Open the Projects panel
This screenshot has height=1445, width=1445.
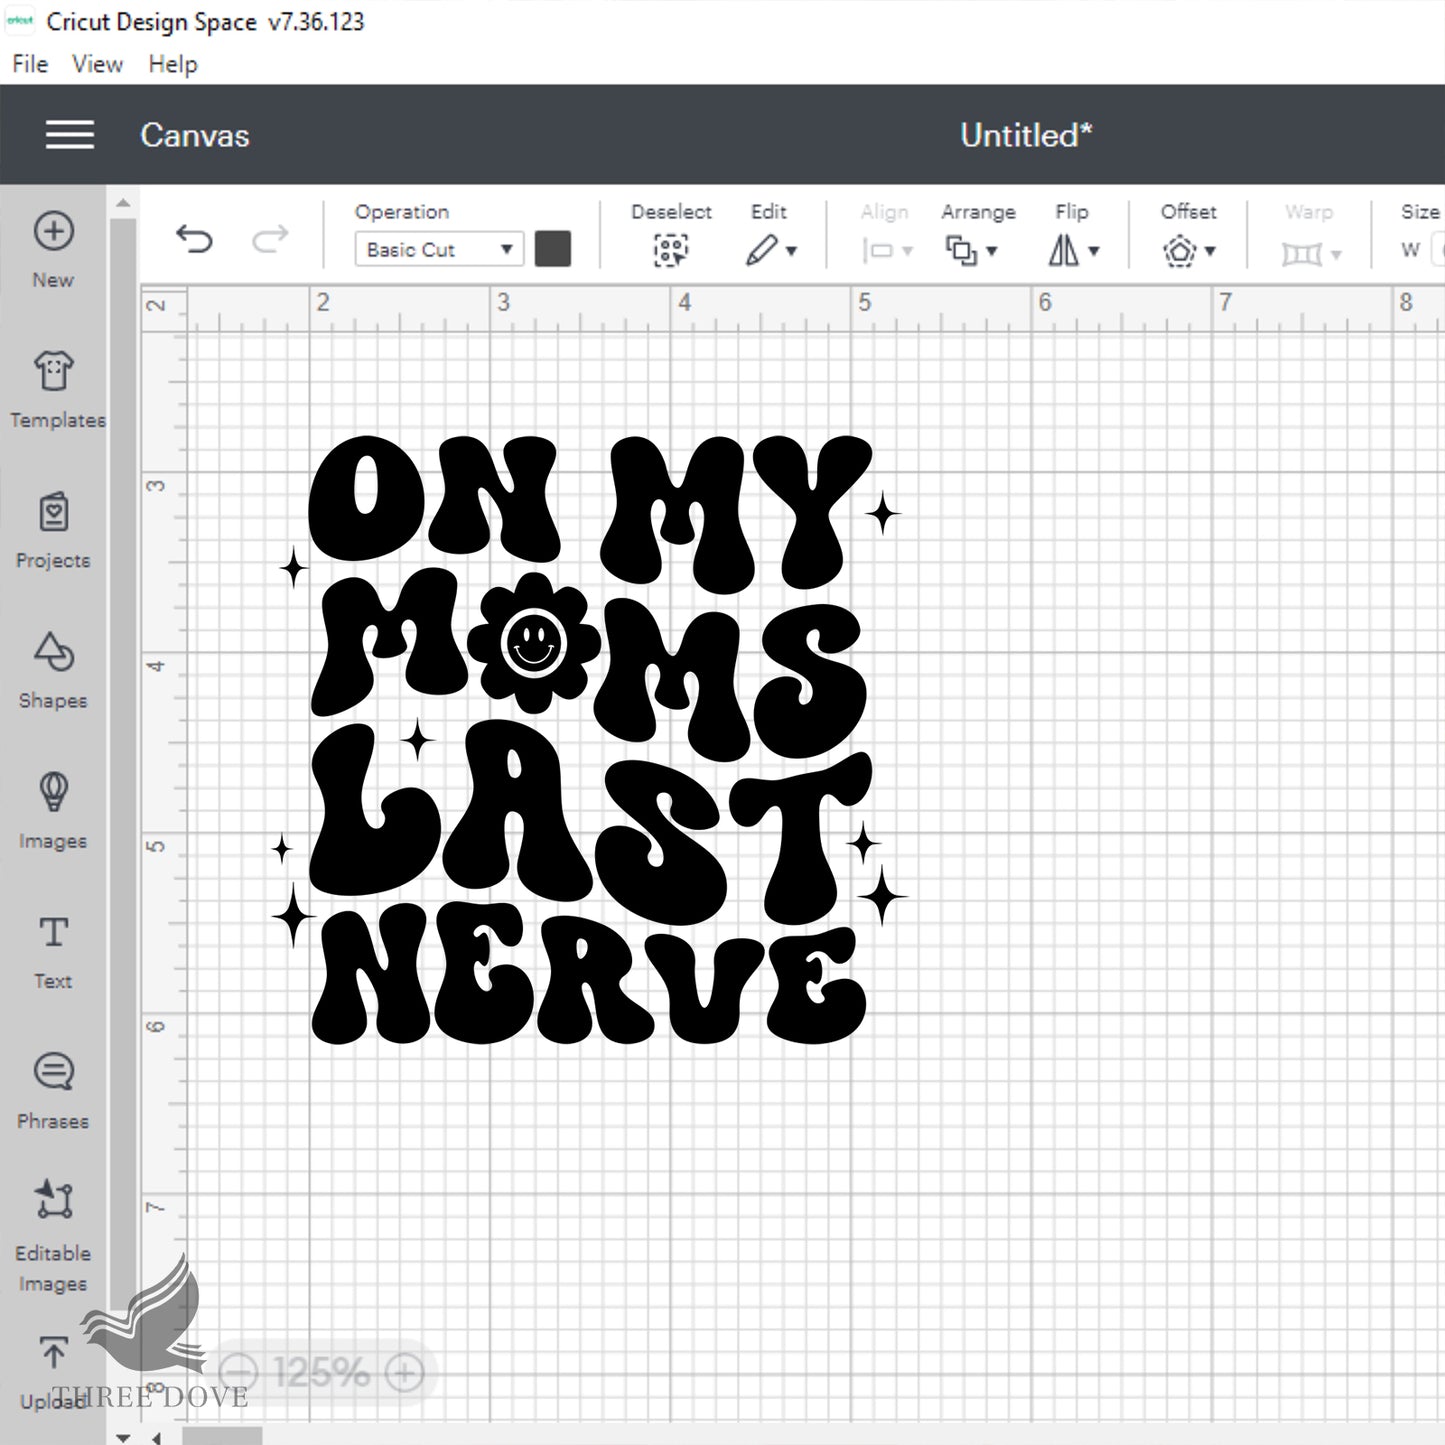pyautogui.click(x=54, y=531)
